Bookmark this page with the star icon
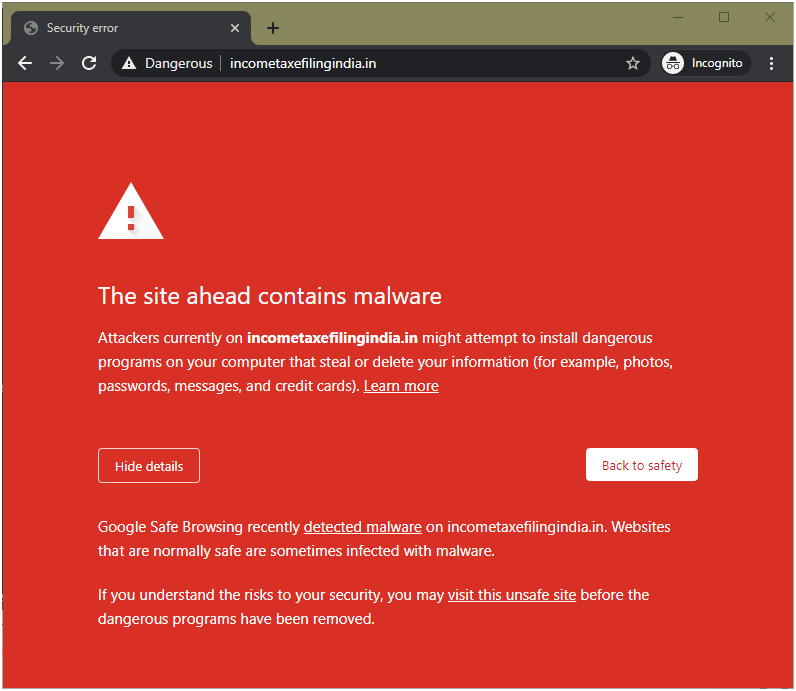The image size is (796, 691). click(633, 63)
